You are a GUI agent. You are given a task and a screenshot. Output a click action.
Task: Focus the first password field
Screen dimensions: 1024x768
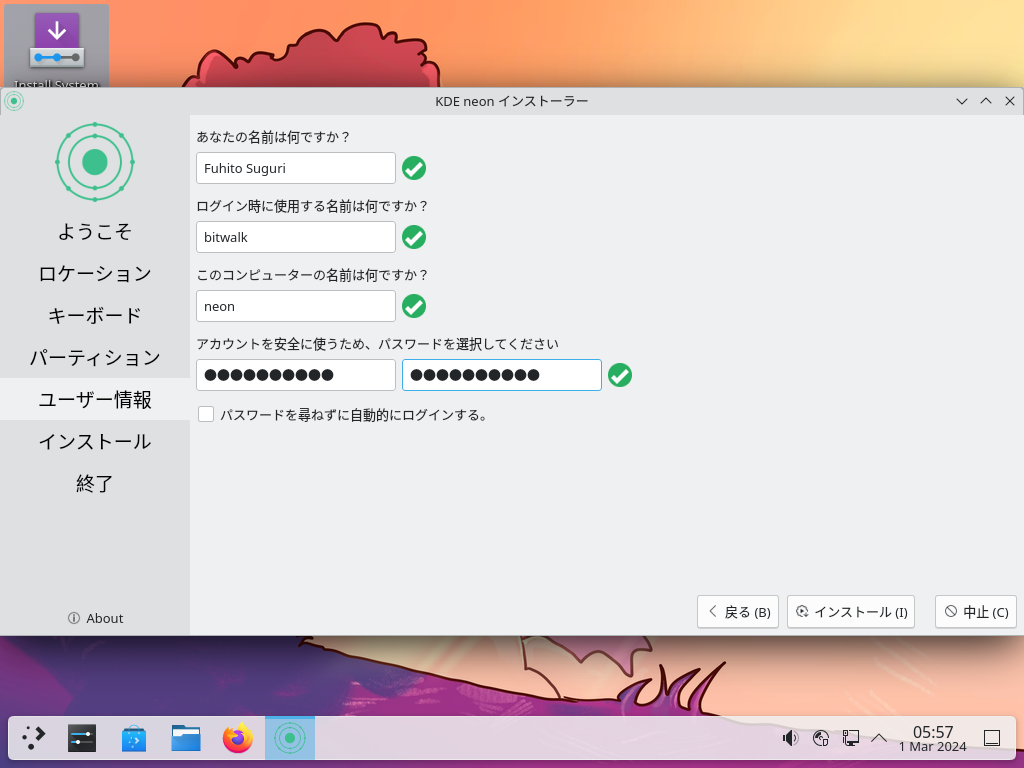coord(296,375)
